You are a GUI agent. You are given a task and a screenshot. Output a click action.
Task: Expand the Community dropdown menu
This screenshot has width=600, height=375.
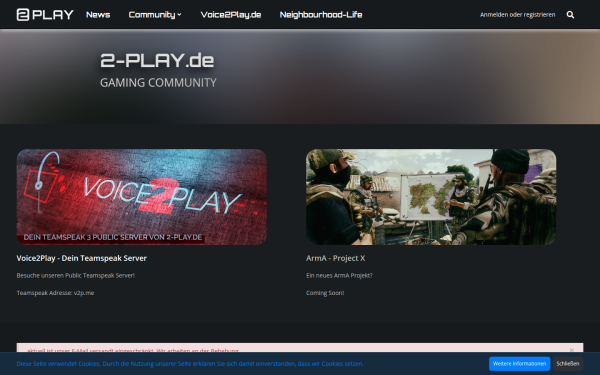pyautogui.click(x=155, y=15)
